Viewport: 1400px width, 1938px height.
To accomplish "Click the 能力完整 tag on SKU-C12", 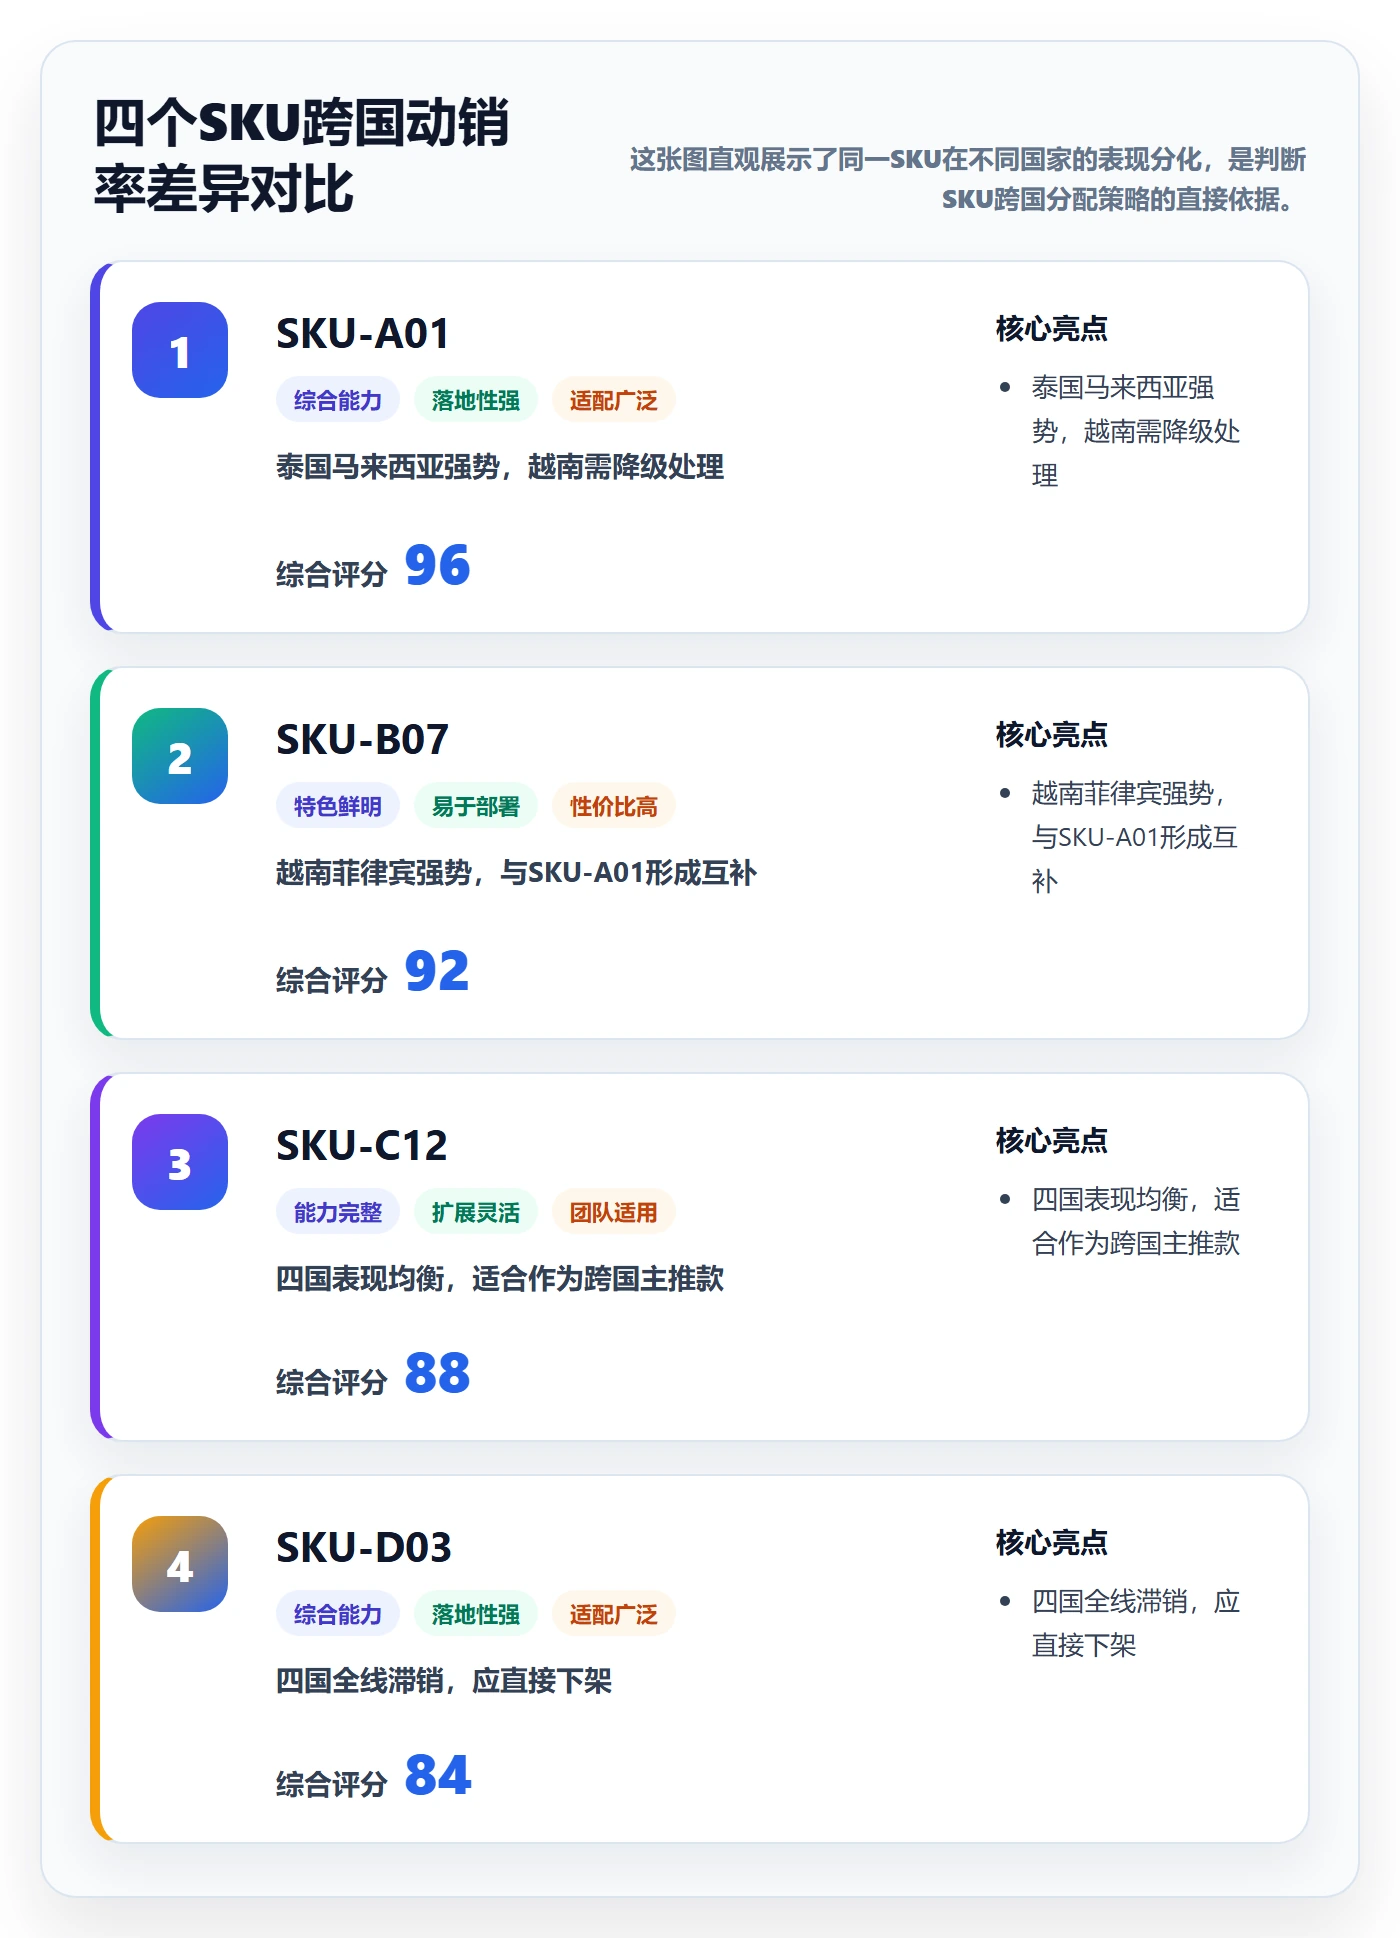I will (338, 1212).
